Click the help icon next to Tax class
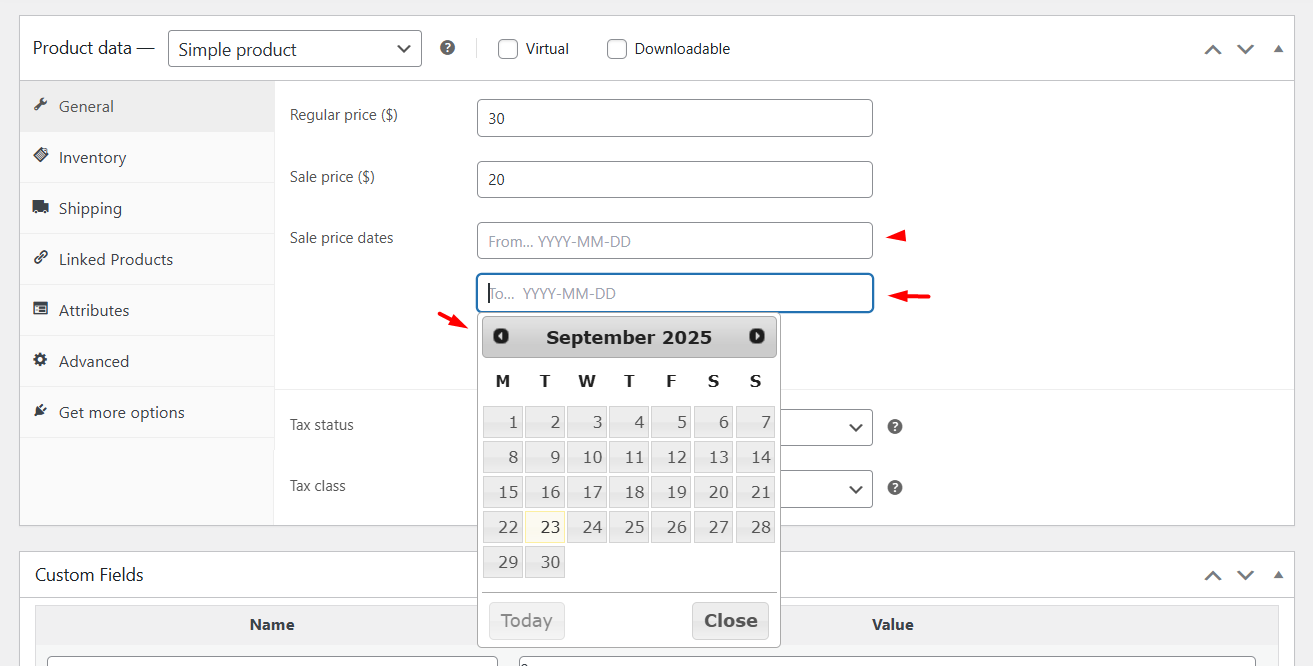The width and height of the screenshot is (1313, 666). 895,488
